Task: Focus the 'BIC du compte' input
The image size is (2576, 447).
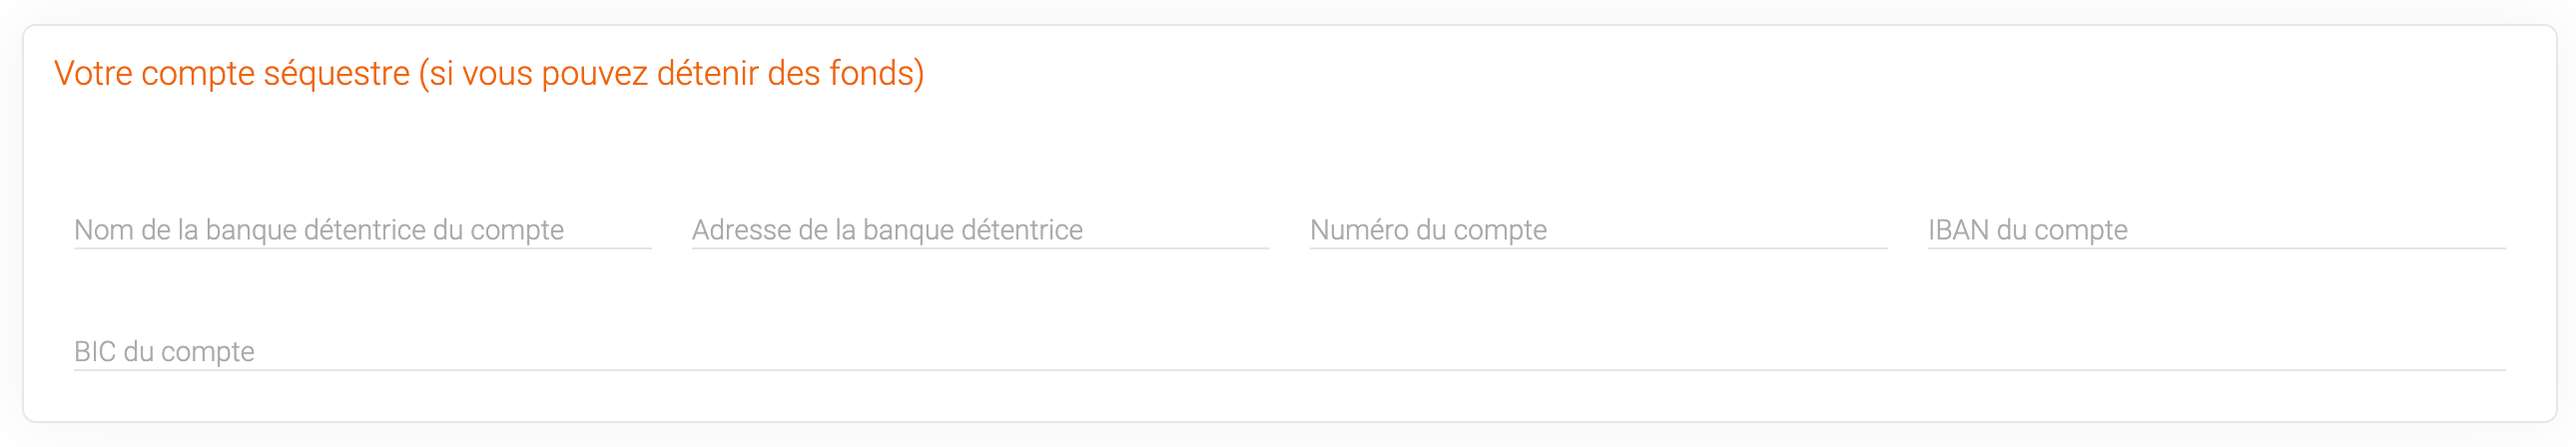Action: point(1288,352)
